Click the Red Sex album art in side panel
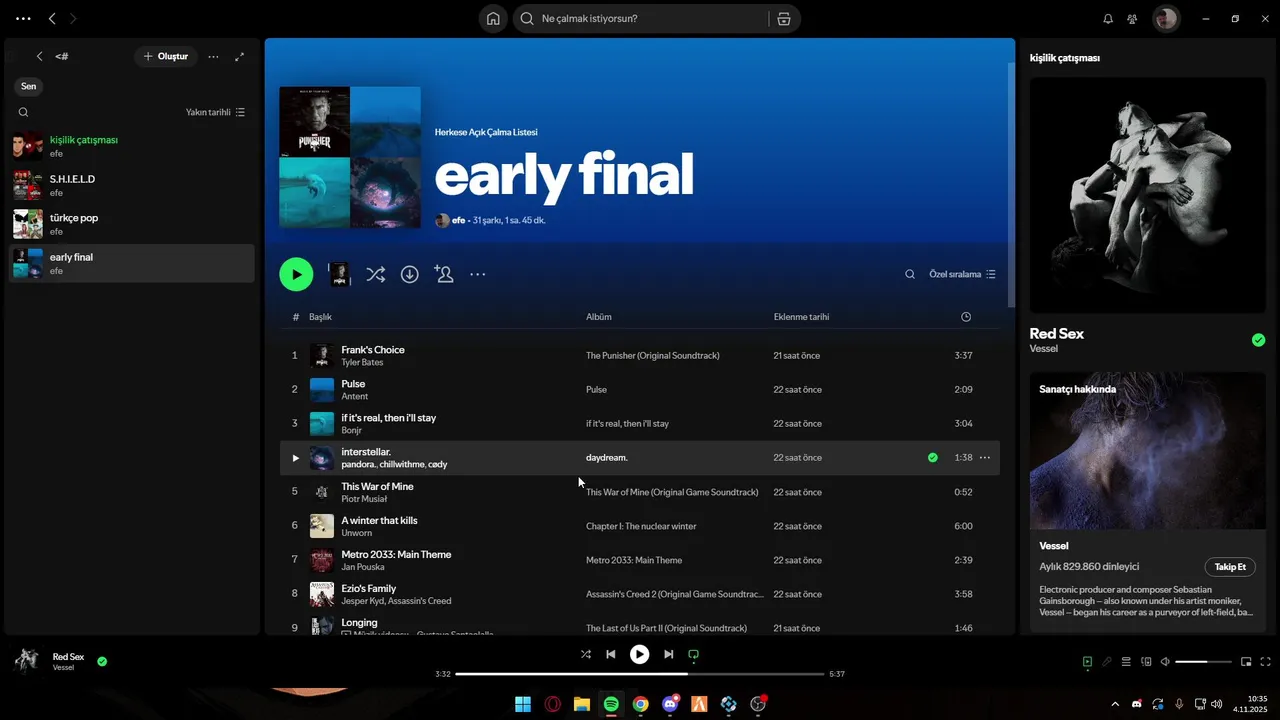This screenshot has height=720, width=1280. tap(1148, 195)
